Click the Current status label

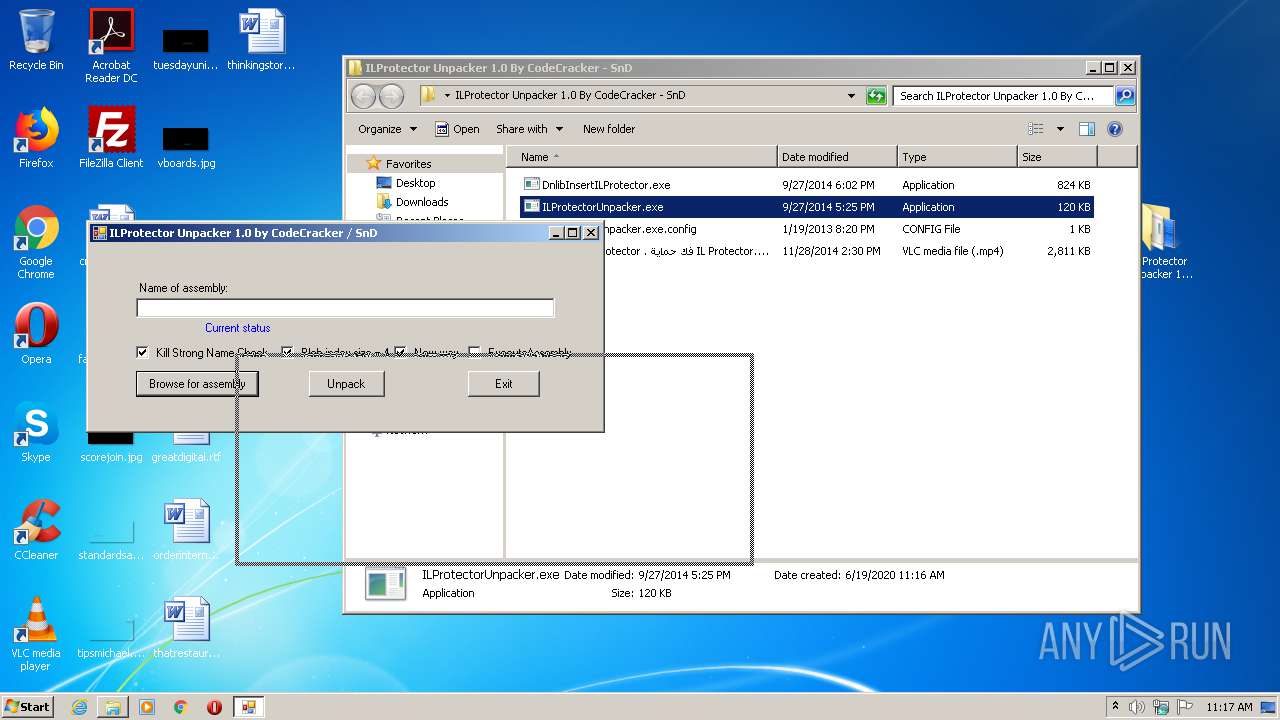(x=238, y=328)
